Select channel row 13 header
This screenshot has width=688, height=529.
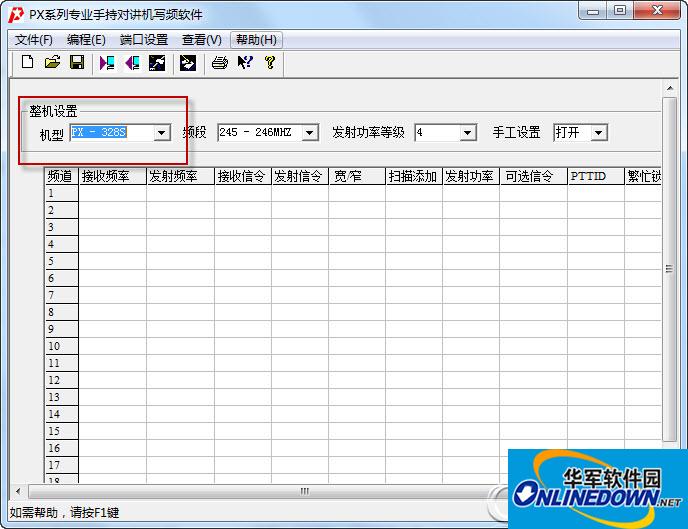tap(62, 397)
